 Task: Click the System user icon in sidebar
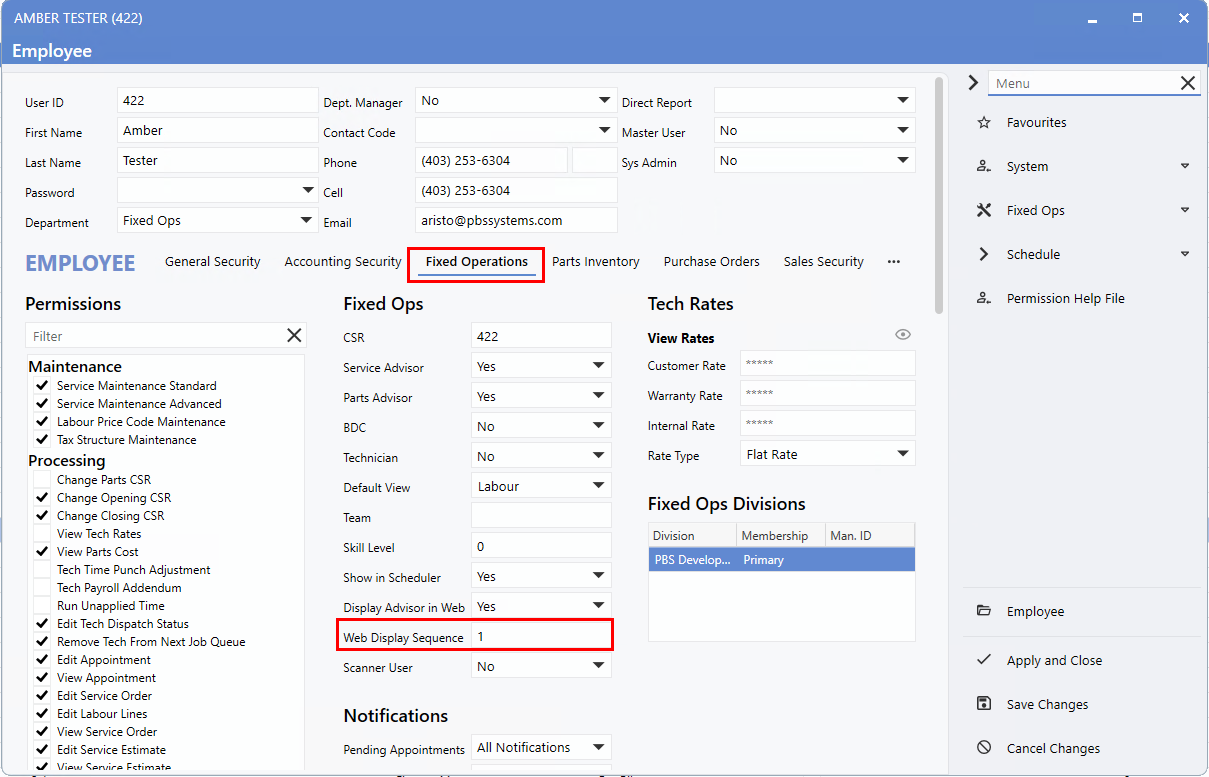point(984,167)
